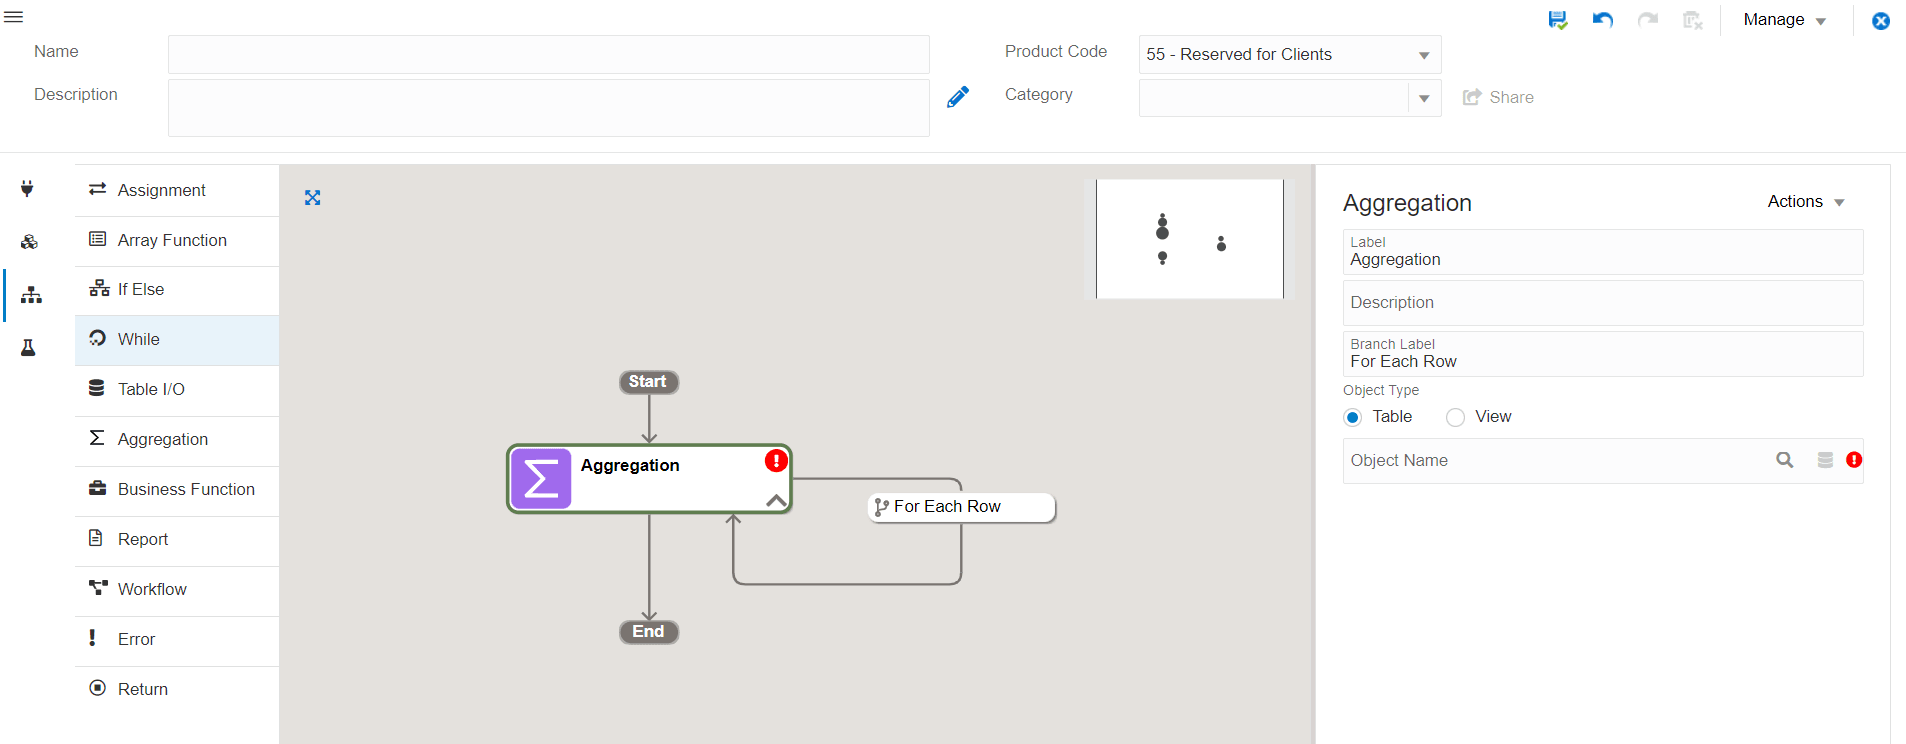
Task: Click the Start node on canvas
Action: (648, 382)
